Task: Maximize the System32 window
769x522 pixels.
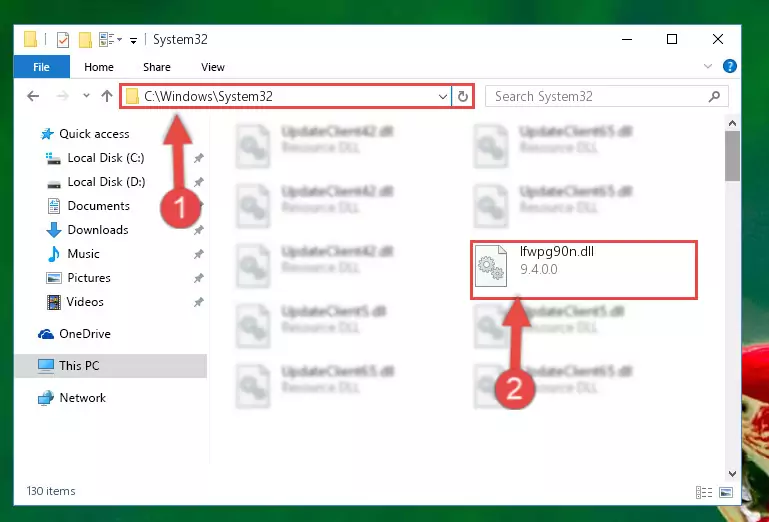Action: coord(672,39)
